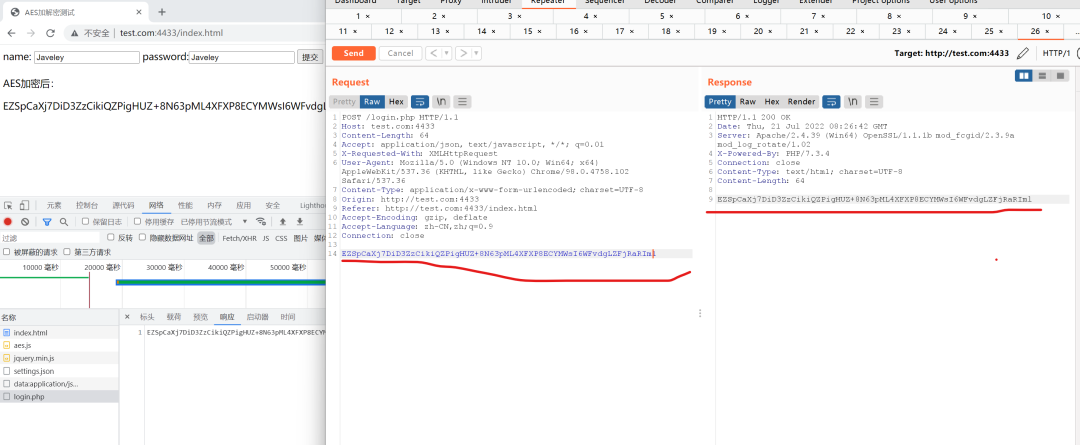Image resolution: width=1080 pixels, height=445 pixels.
Task: Click the 不安全 warning icon in the address bar
Action: [75, 33]
